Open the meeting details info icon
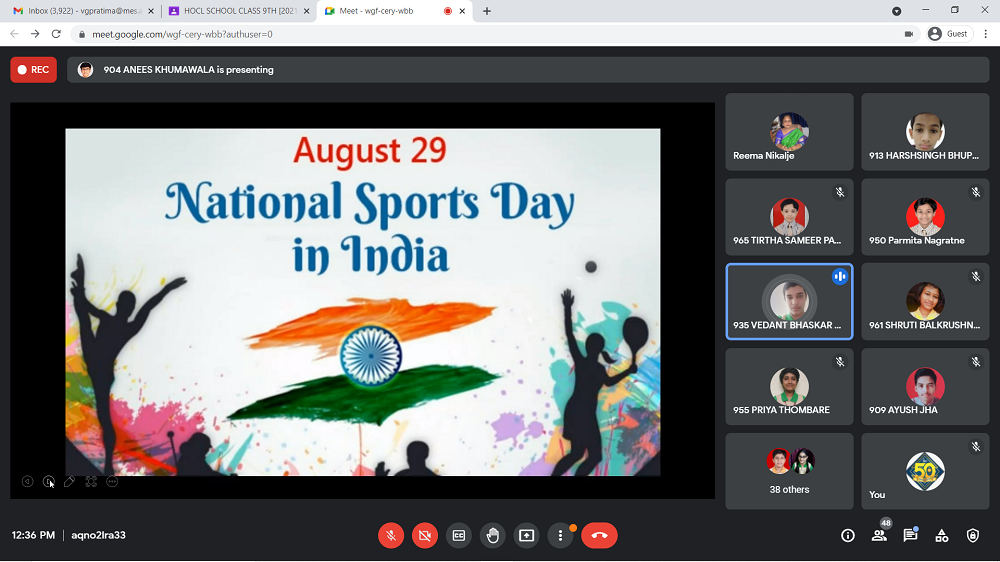 (x=848, y=536)
